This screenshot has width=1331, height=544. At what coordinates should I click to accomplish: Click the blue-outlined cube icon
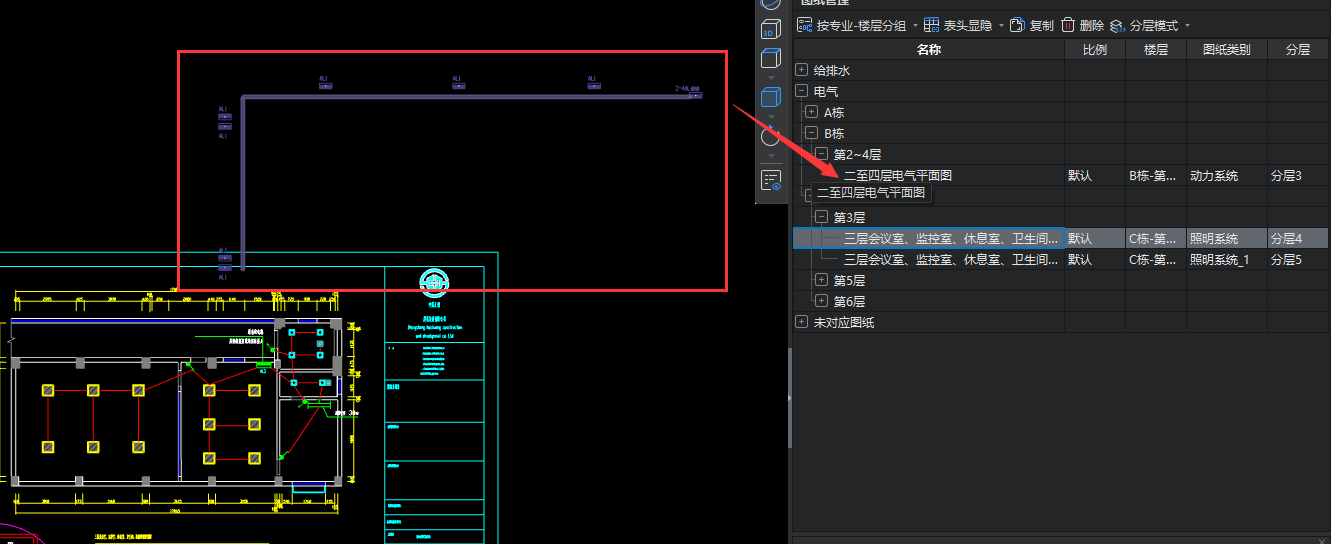(770, 97)
